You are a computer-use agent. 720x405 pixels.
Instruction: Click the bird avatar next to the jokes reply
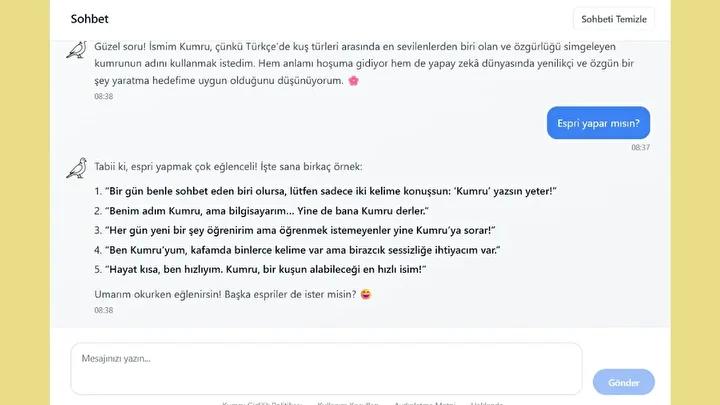click(x=76, y=168)
